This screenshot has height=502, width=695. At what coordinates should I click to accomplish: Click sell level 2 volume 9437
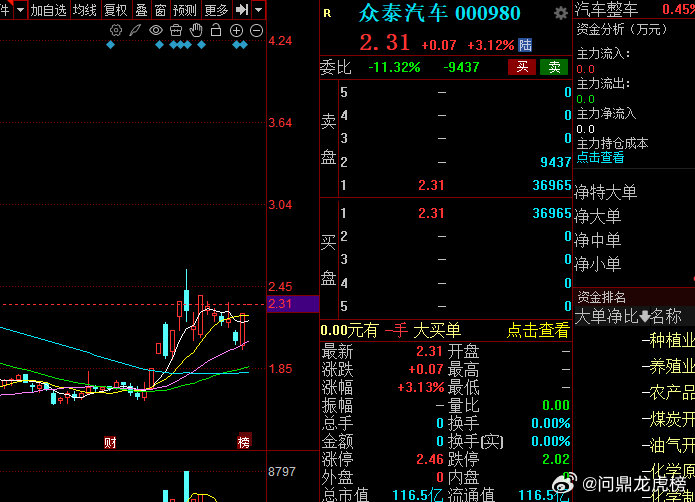point(555,162)
